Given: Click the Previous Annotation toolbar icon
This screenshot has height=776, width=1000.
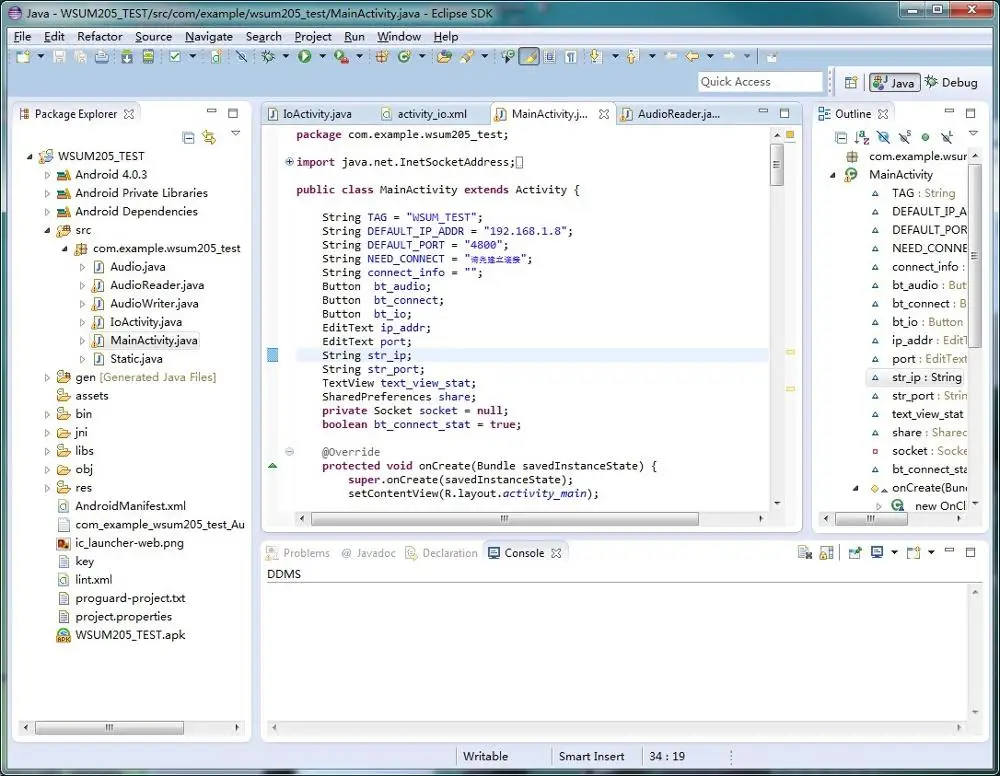Looking at the screenshot, I should click(x=632, y=57).
